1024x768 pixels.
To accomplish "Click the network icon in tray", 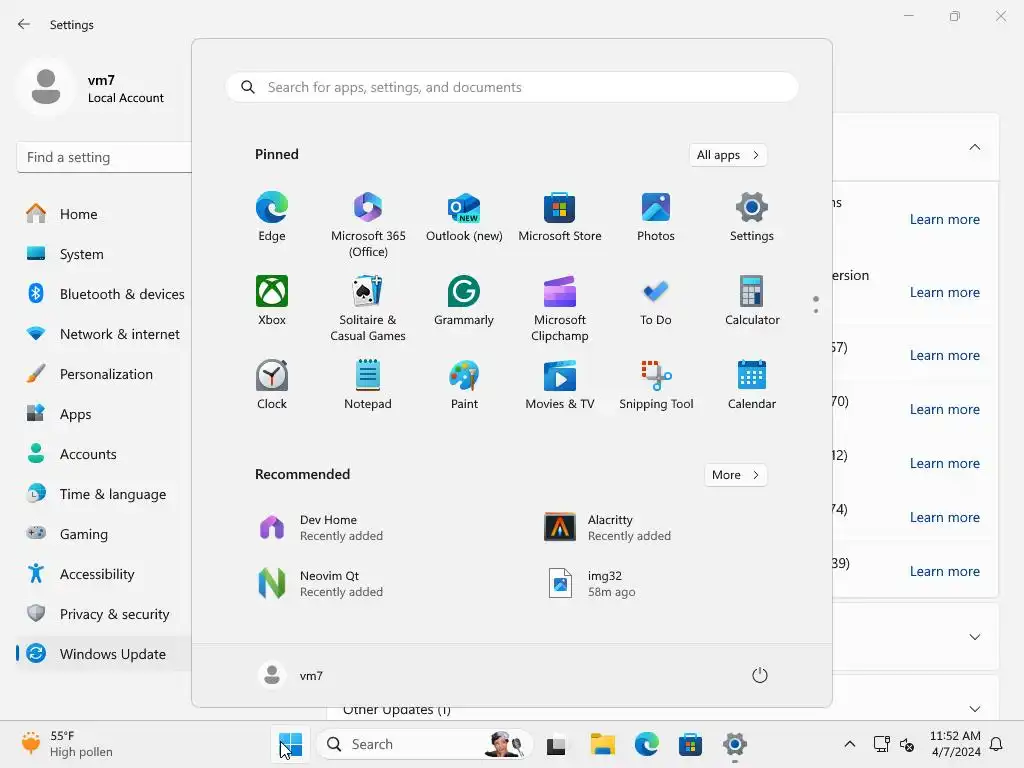I will pyautogui.click(x=882, y=744).
